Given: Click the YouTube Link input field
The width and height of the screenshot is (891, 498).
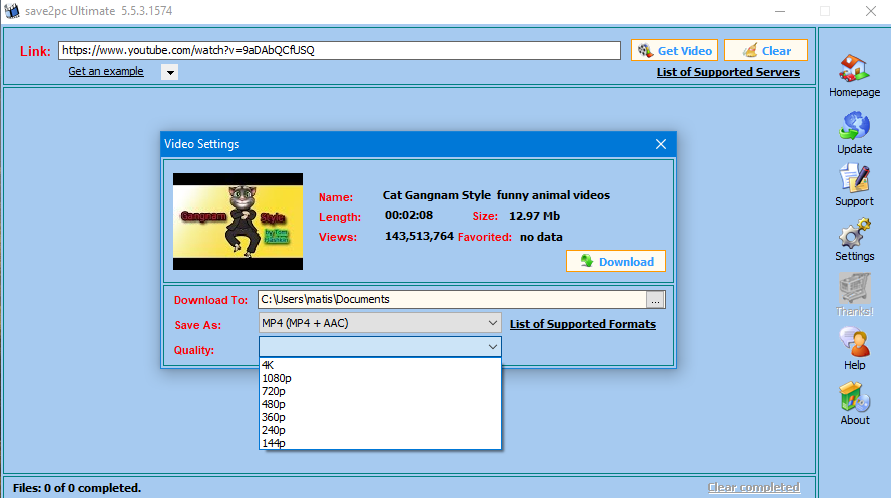Looking at the screenshot, I should 339,50.
